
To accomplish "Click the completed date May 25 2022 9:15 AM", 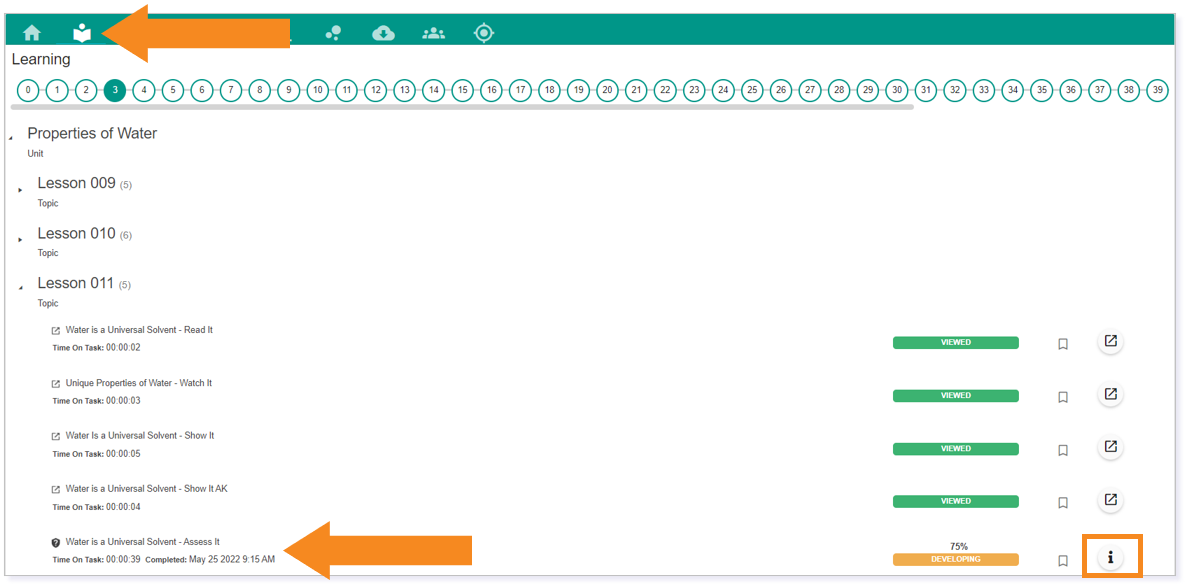I will click(x=231, y=560).
